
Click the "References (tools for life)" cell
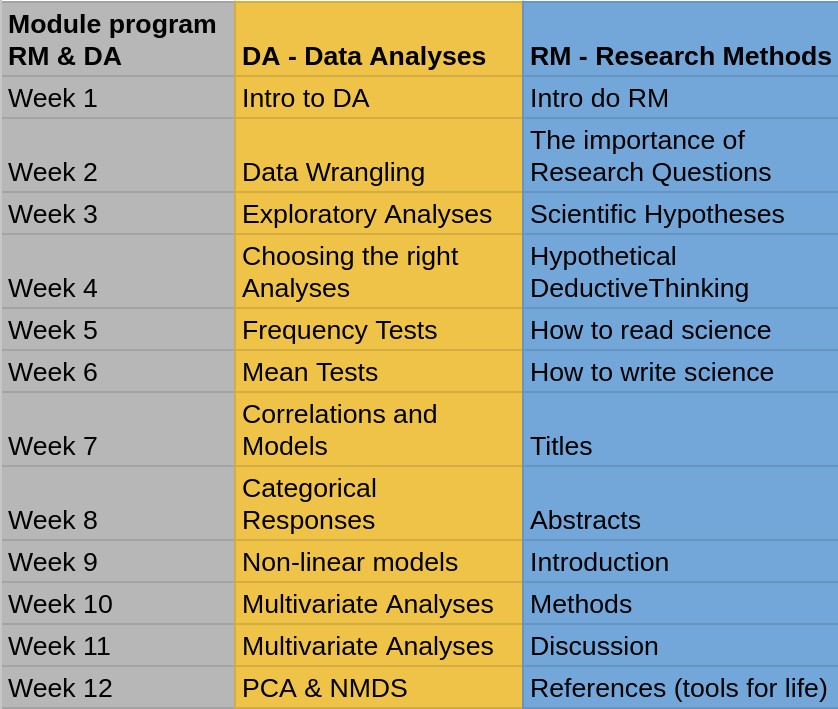click(680, 688)
